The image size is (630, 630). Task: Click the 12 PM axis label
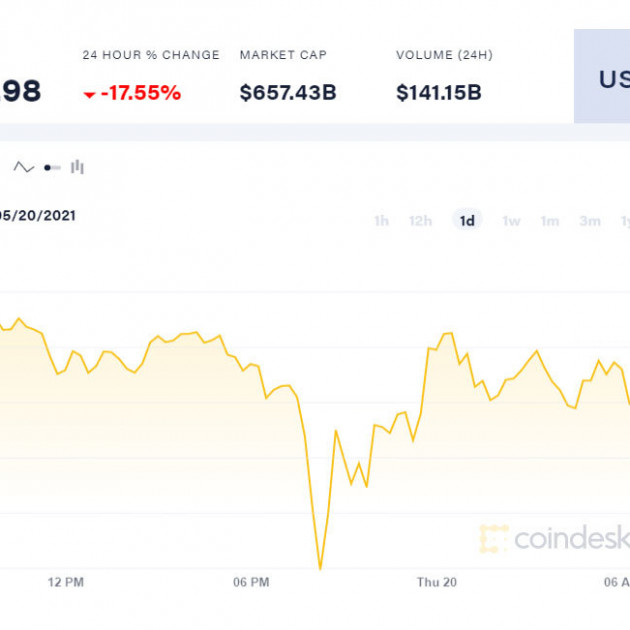point(65,582)
